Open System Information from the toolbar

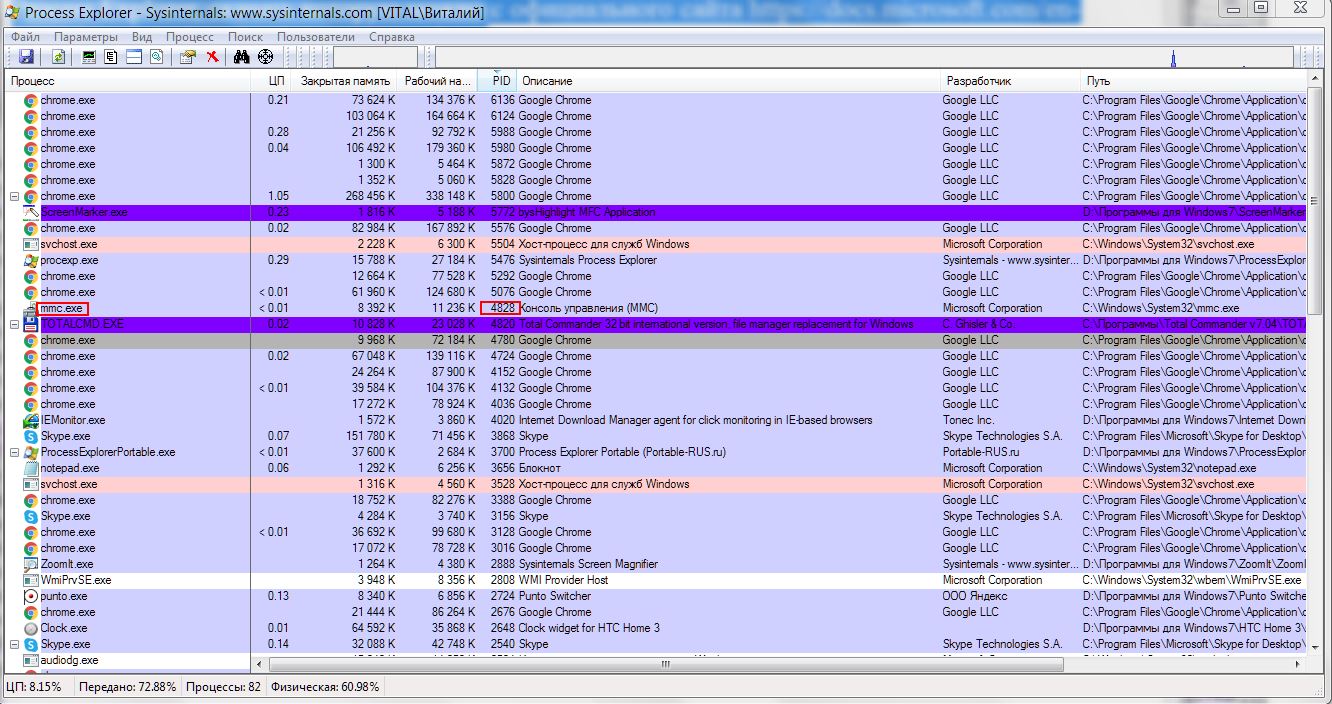[x=89, y=57]
